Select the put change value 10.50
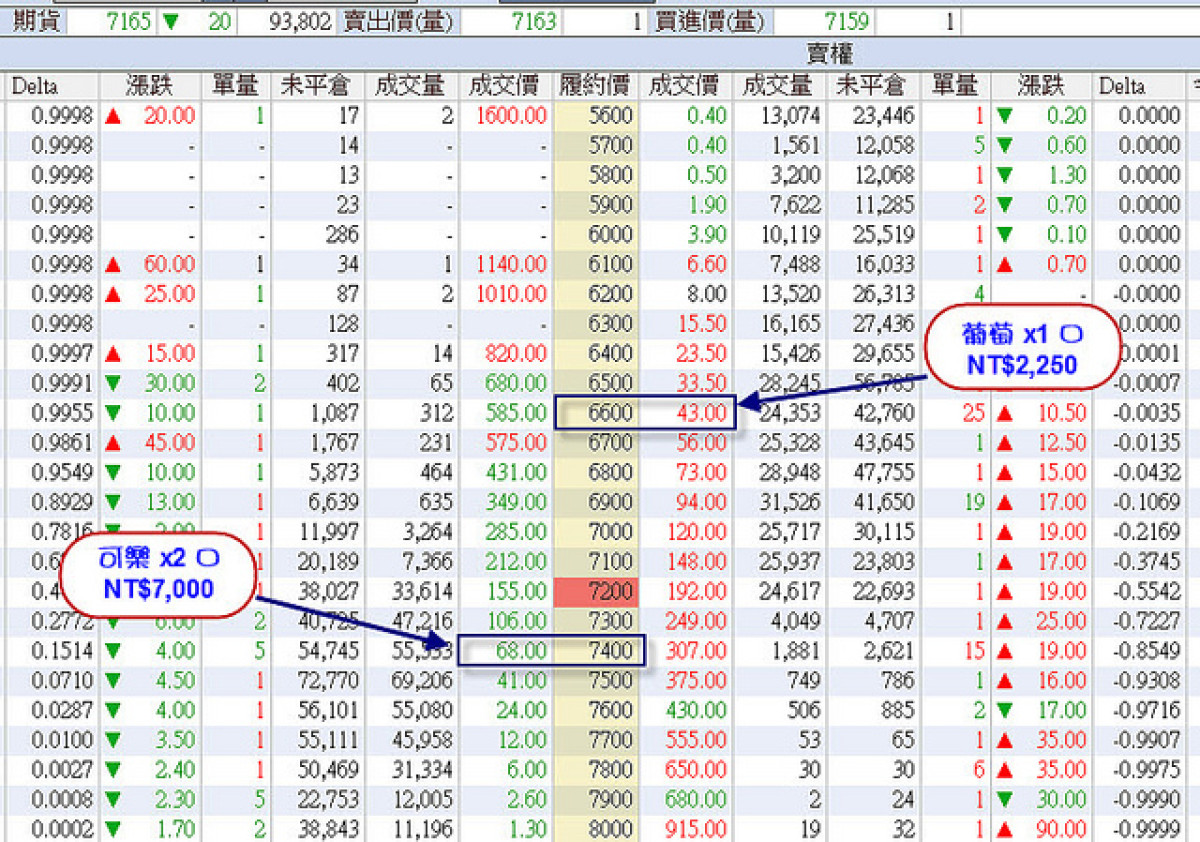Screen dimensions: 1200x842 click(x=1062, y=413)
